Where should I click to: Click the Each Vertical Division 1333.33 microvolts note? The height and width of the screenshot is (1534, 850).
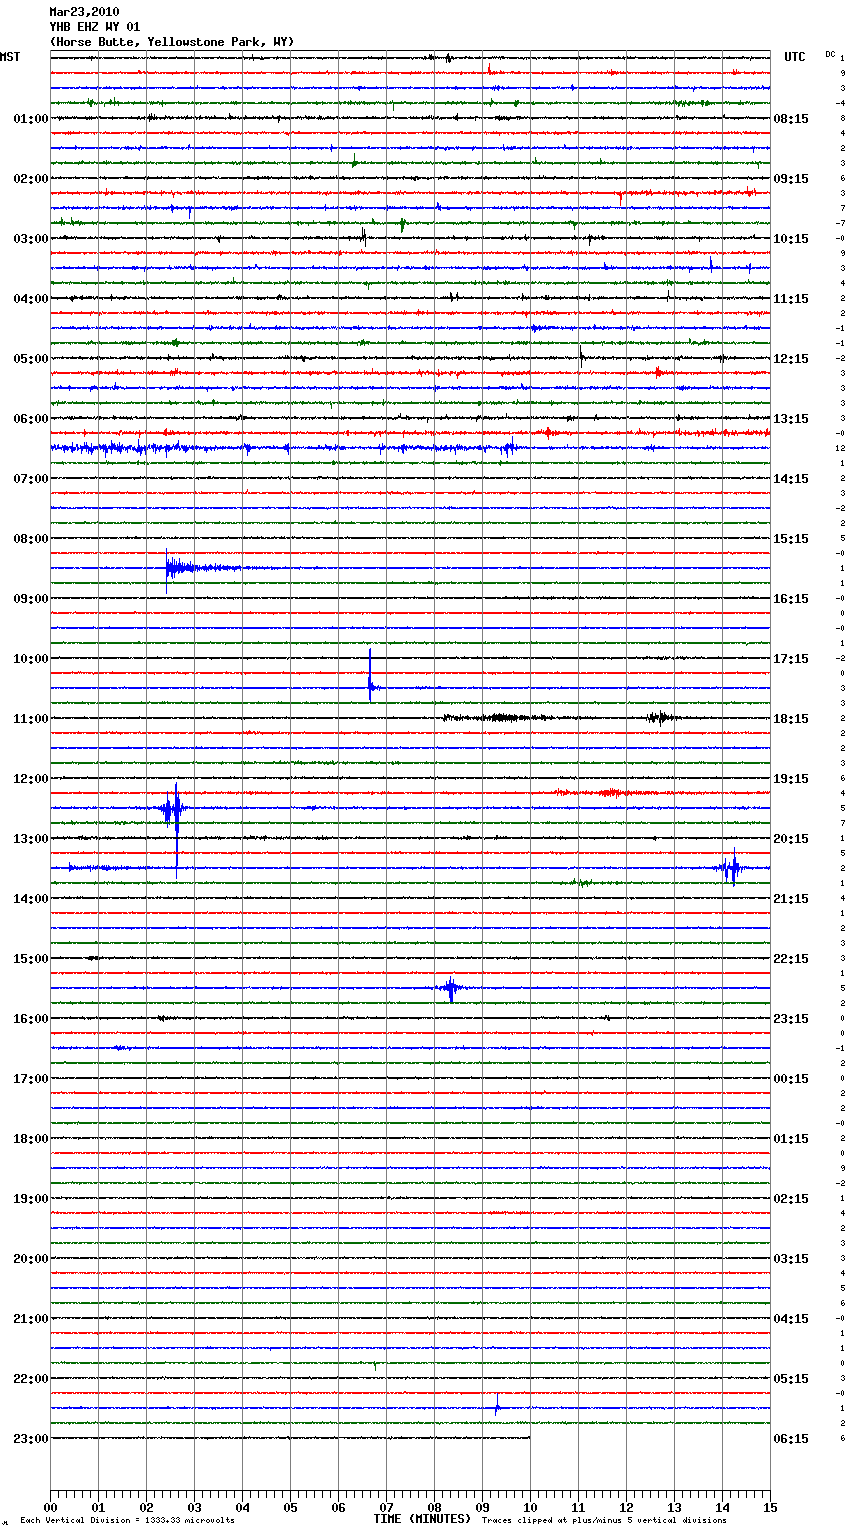127,1521
